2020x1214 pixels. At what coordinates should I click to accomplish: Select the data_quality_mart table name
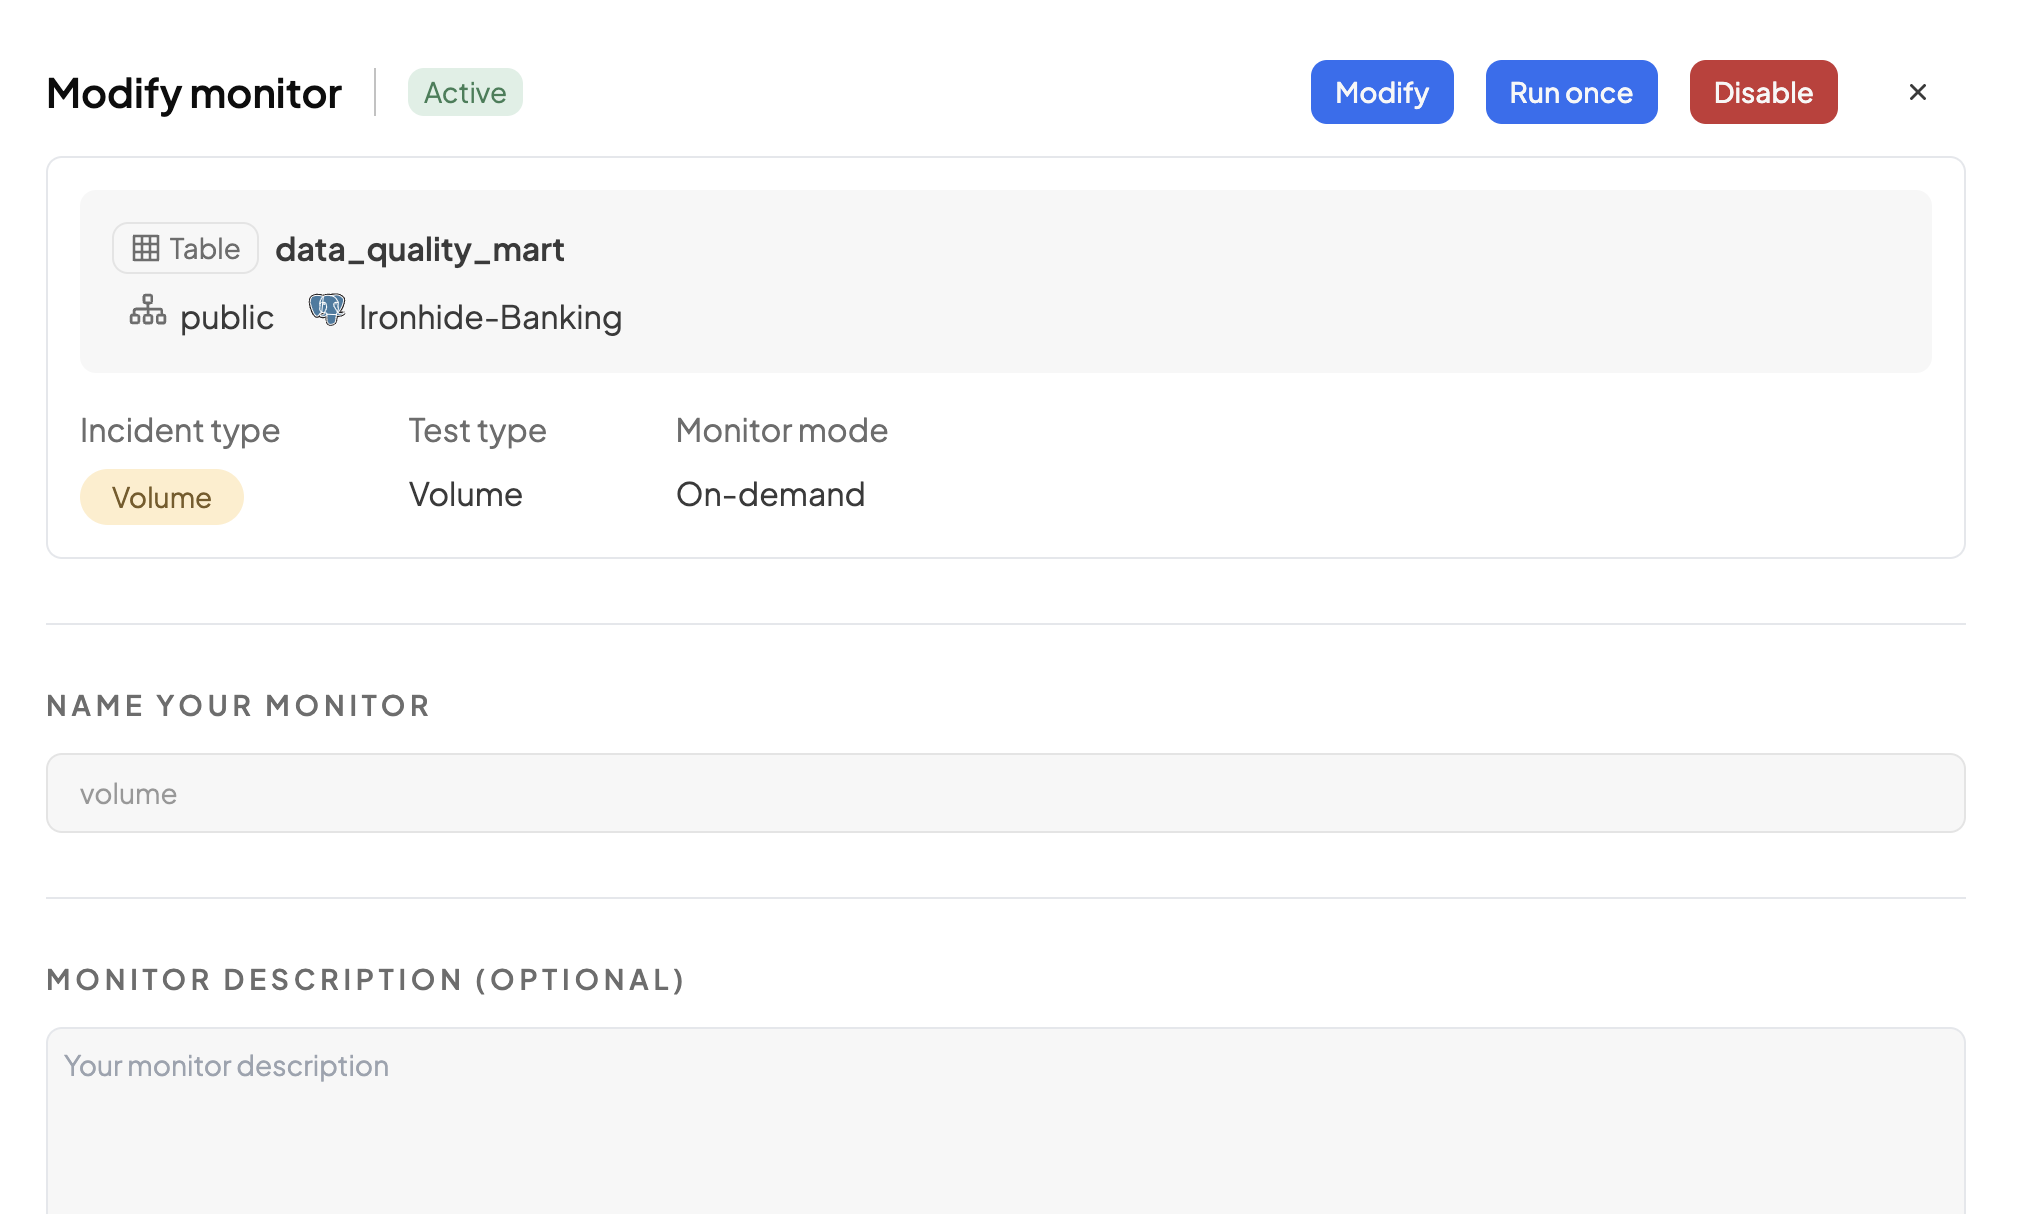420,249
